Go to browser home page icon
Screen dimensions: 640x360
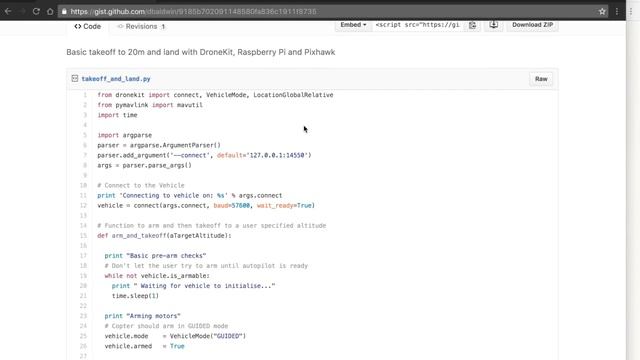click(x=50, y=11)
